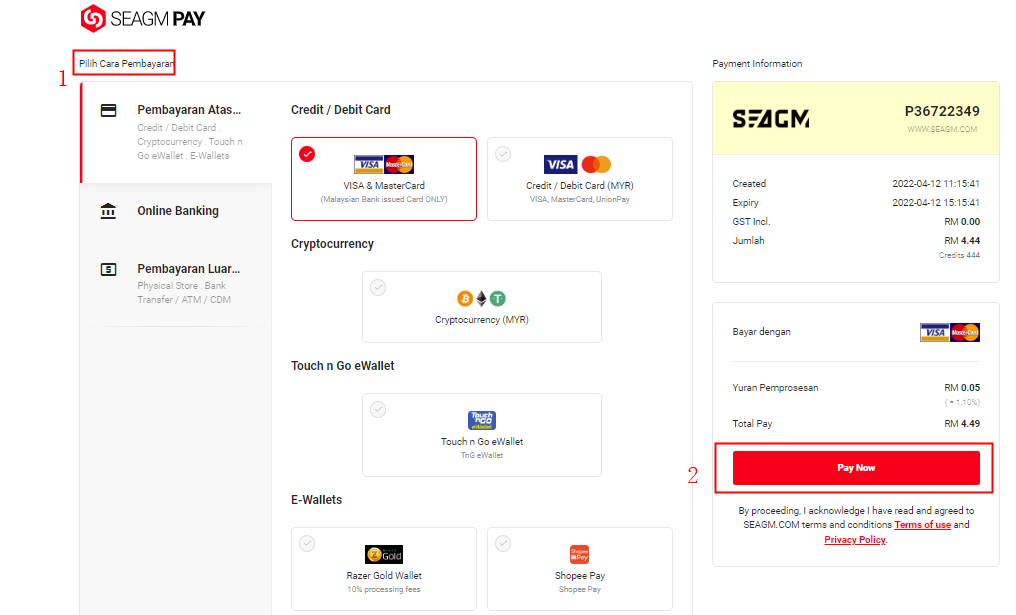Open the Privacy Policy link
Screen dimensions: 1016x615
point(855,540)
